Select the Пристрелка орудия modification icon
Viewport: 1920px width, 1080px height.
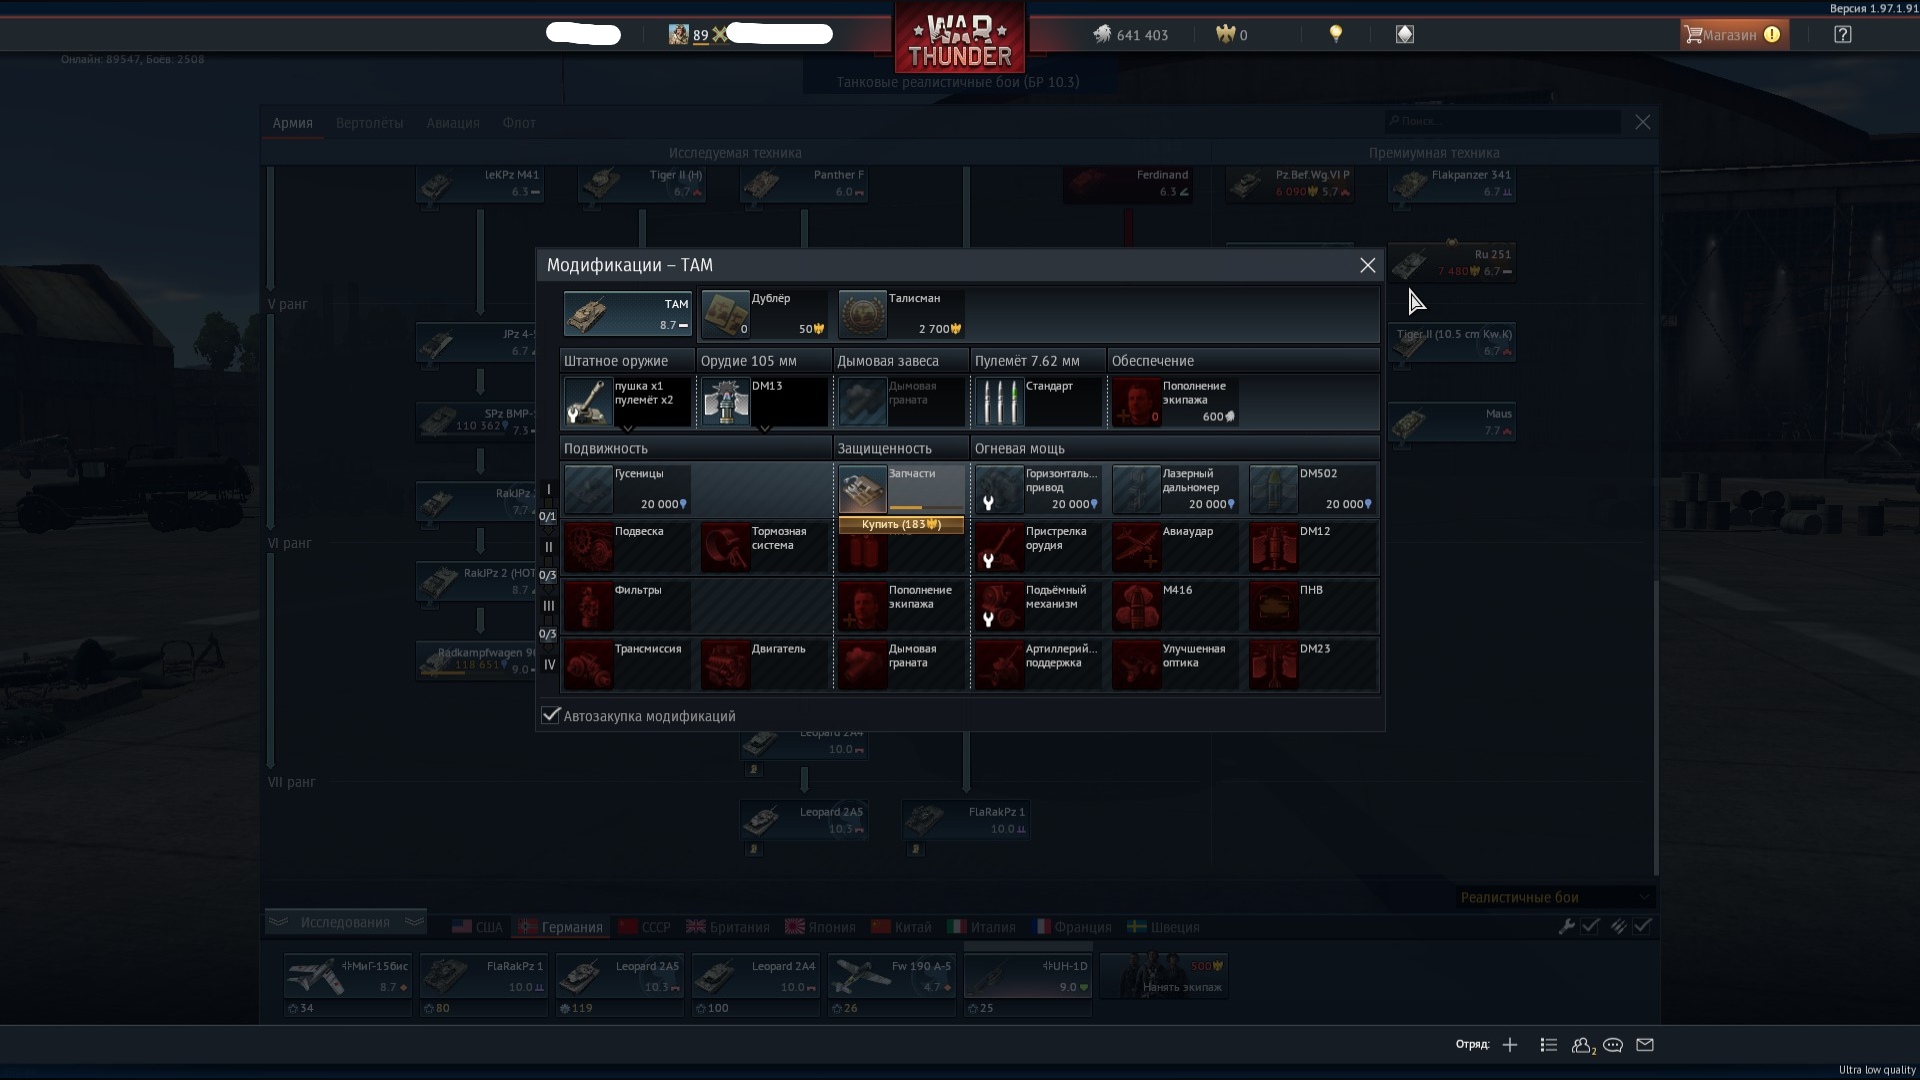(999, 547)
